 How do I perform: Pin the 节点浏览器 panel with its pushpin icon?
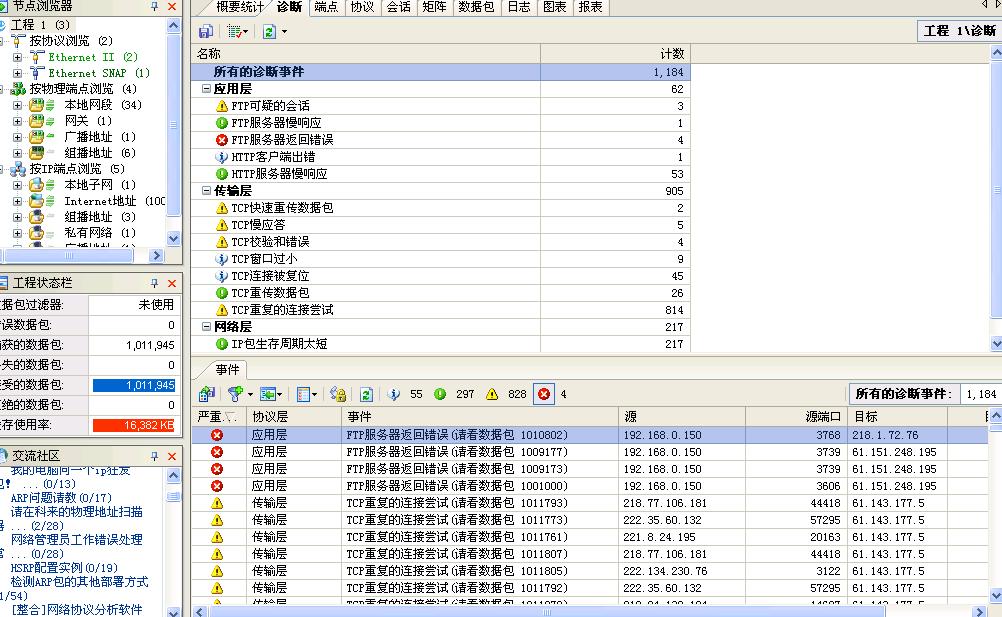click(155, 6)
